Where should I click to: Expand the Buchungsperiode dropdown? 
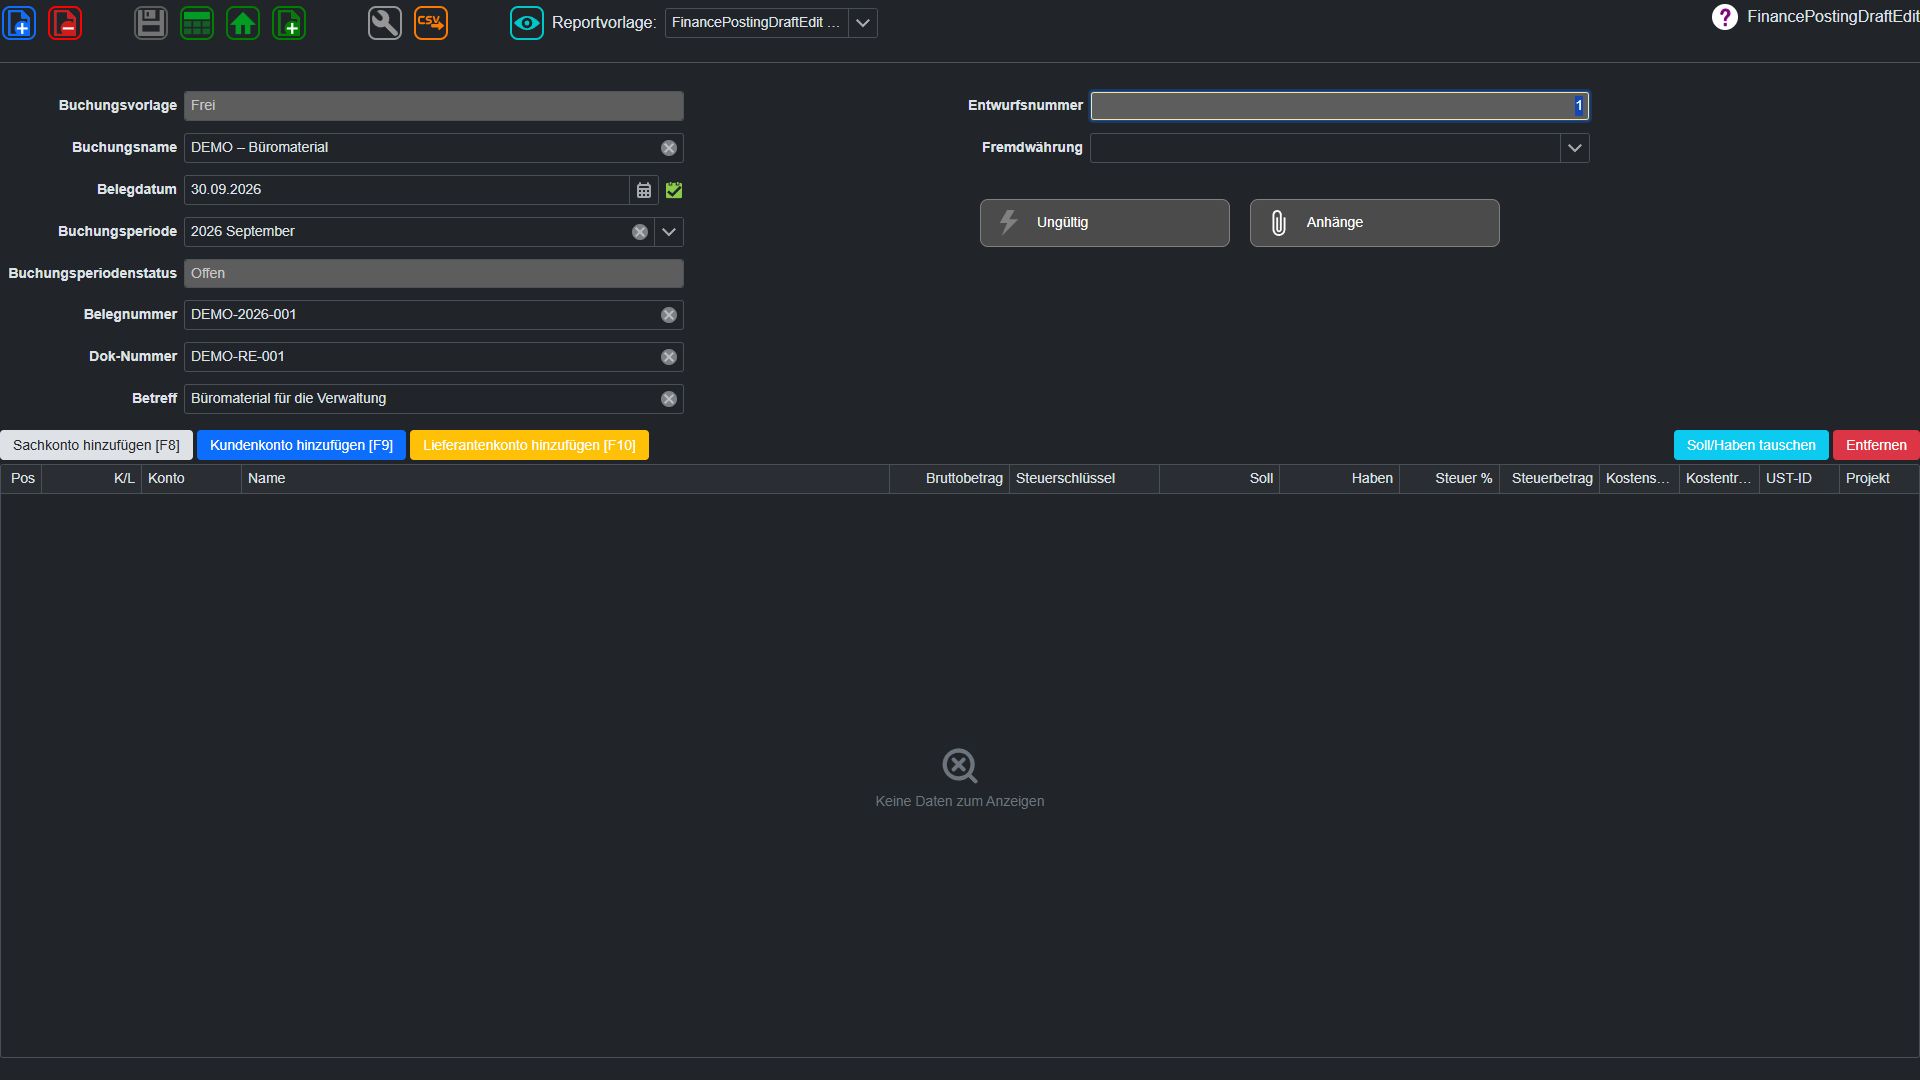click(669, 232)
